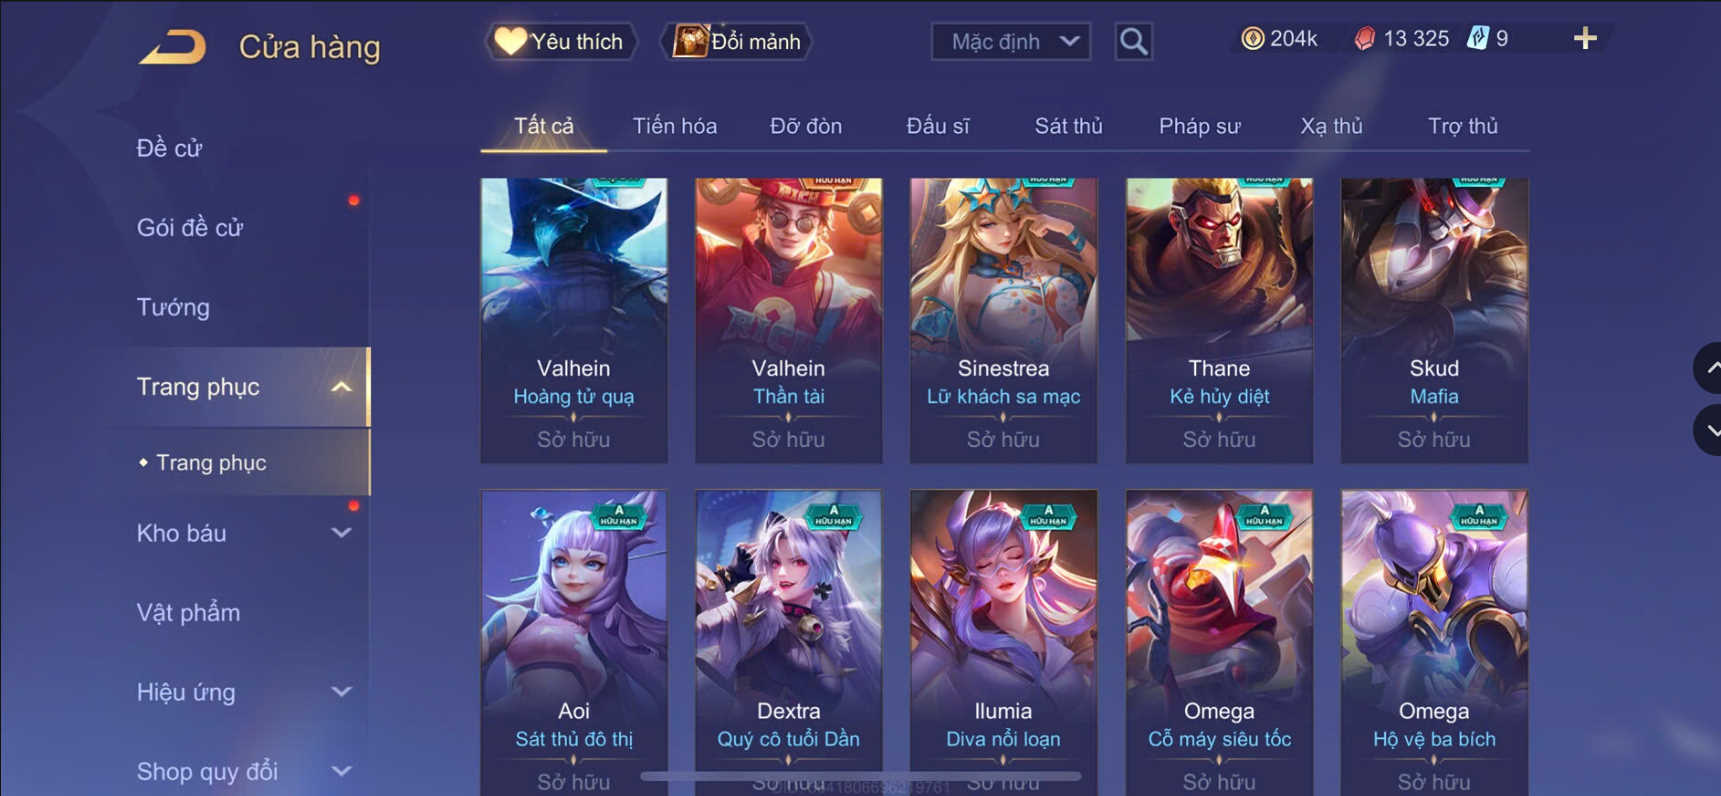The image size is (1721, 796).
Task: Click the scroll up arrow on right edge
Action: 1709,368
